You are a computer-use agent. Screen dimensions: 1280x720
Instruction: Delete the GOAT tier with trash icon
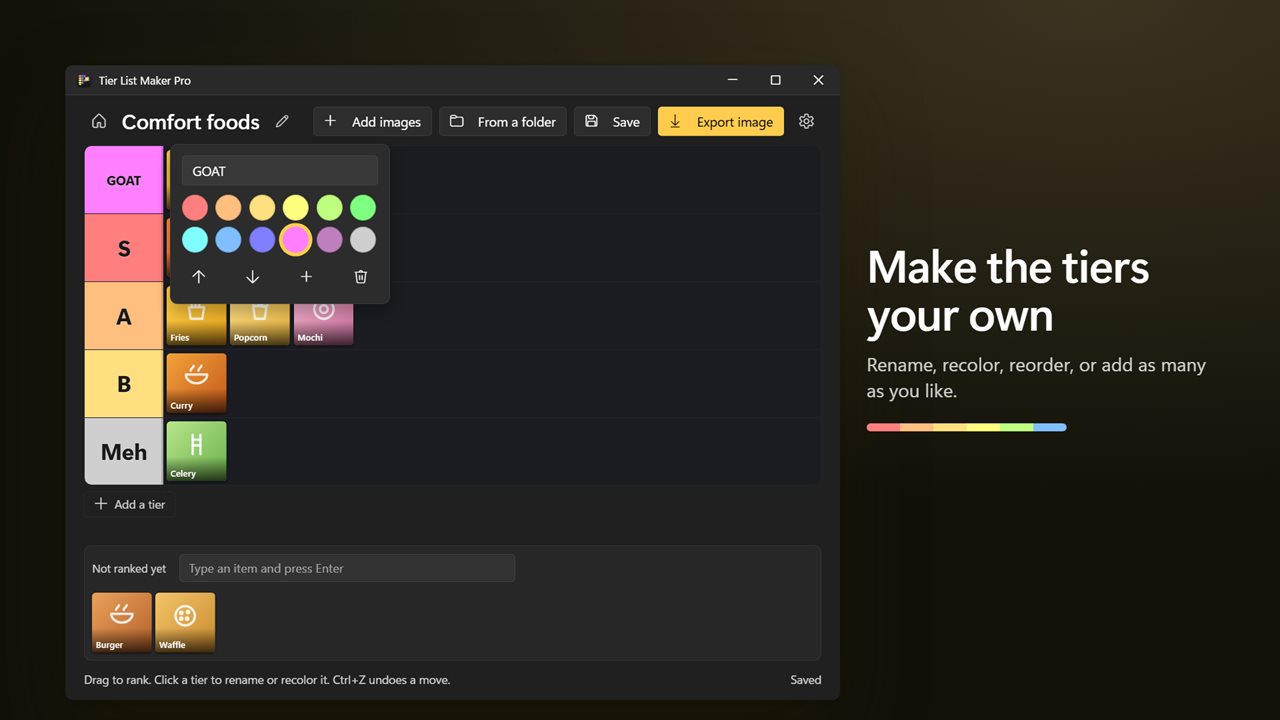(361, 277)
